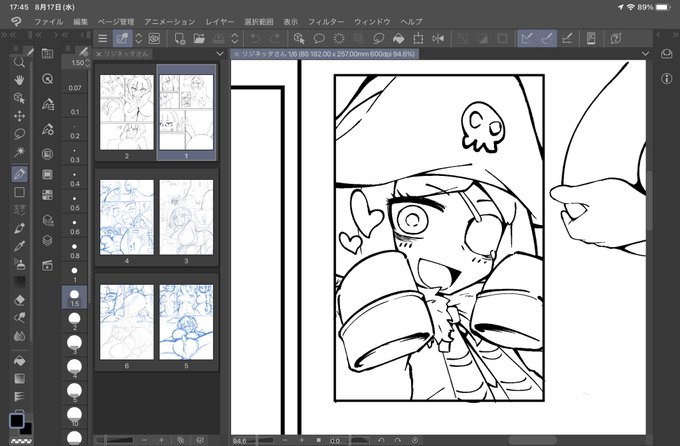
Task: Open the information panel icon at right
Action: click(666, 79)
